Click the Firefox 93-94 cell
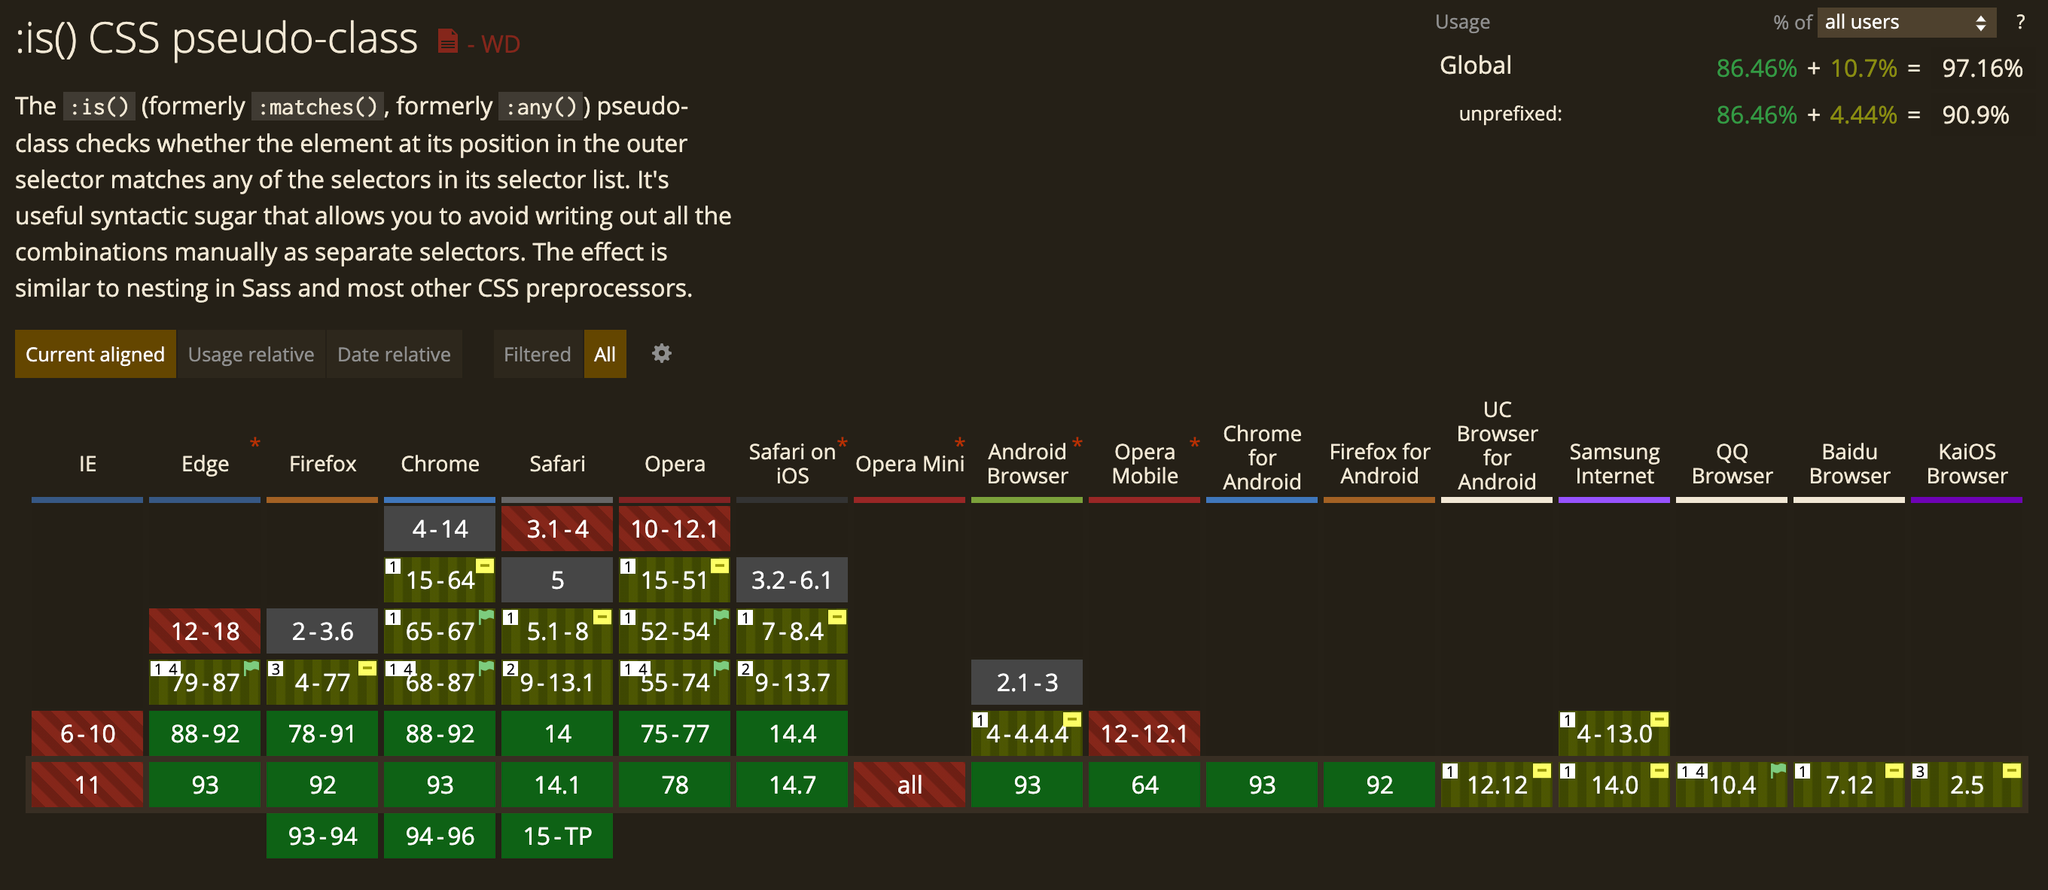This screenshot has height=890, width=2048. [x=323, y=836]
